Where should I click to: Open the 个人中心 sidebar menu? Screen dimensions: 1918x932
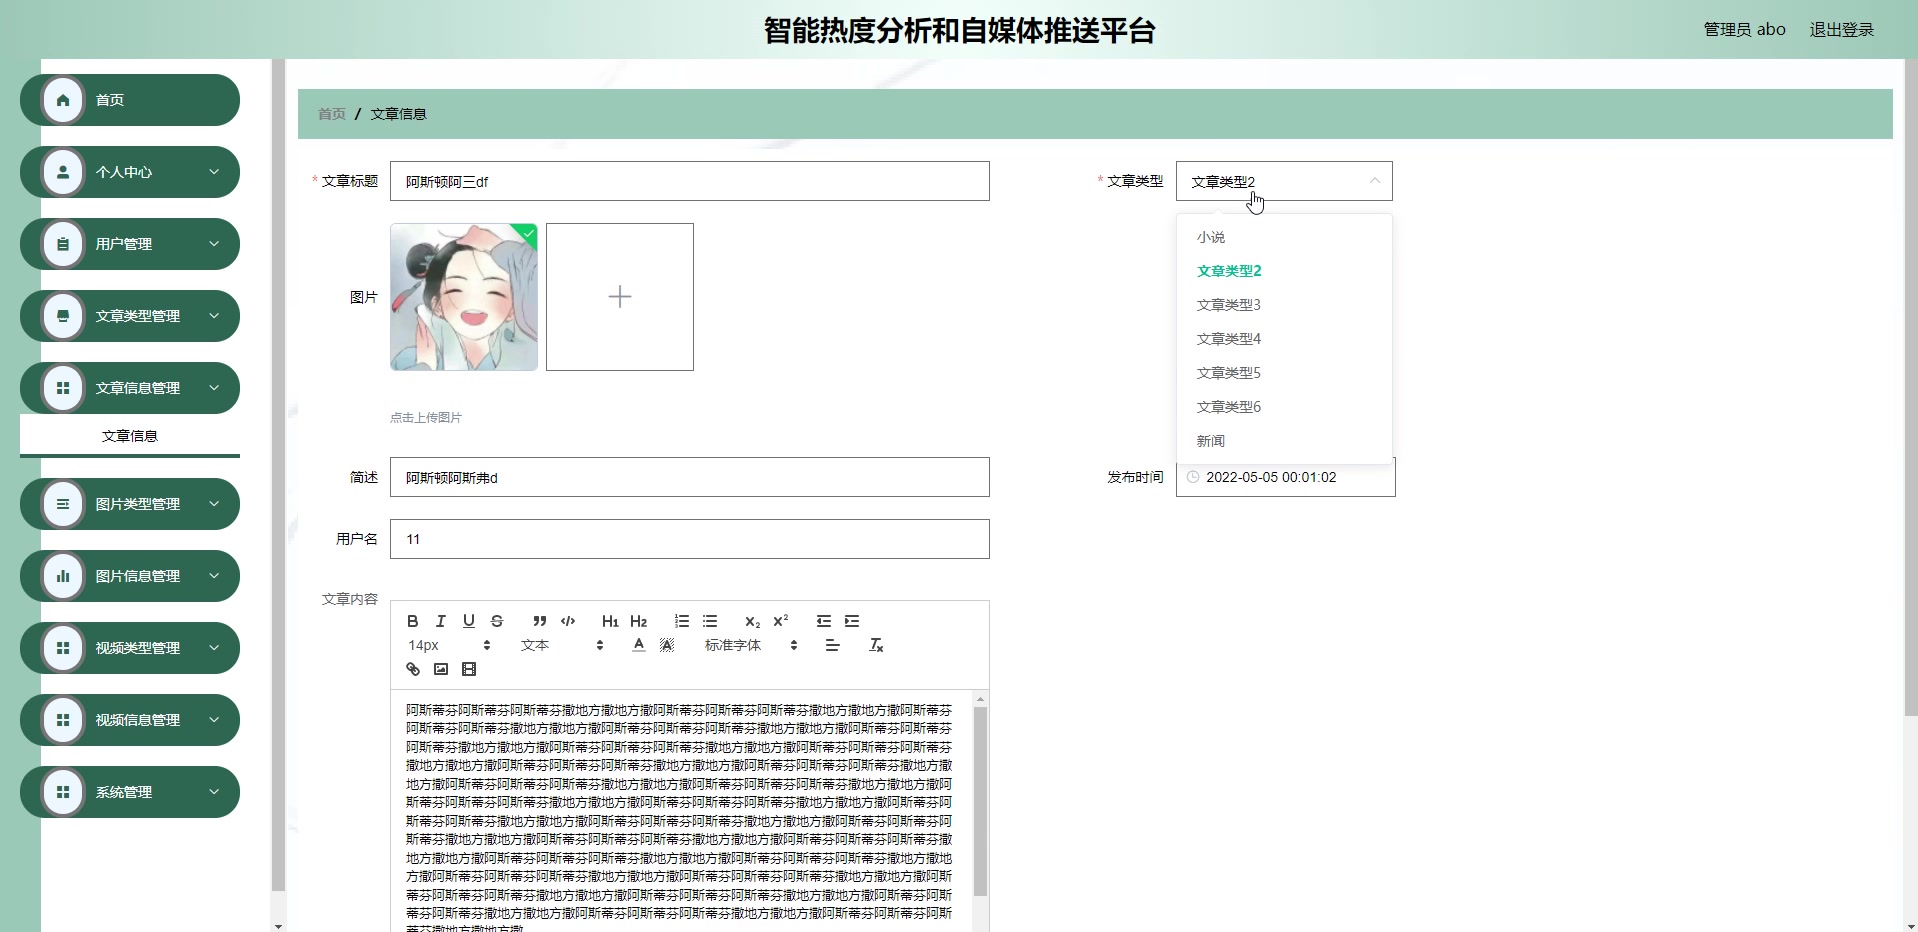click(x=129, y=171)
